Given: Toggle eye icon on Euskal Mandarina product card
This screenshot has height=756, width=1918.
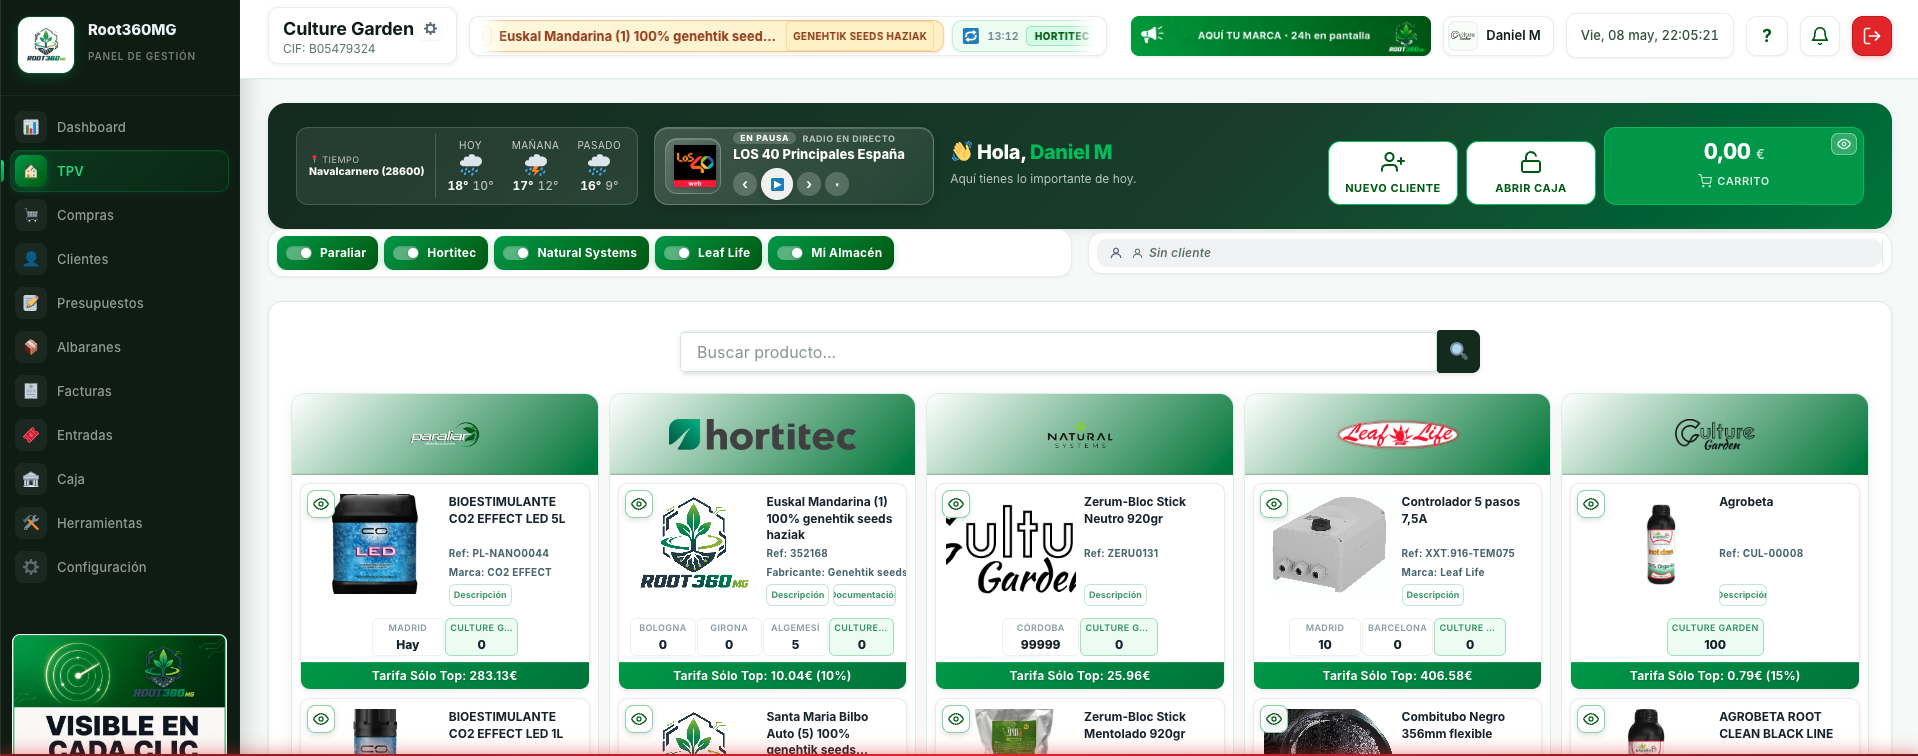Looking at the screenshot, I should (639, 504).
